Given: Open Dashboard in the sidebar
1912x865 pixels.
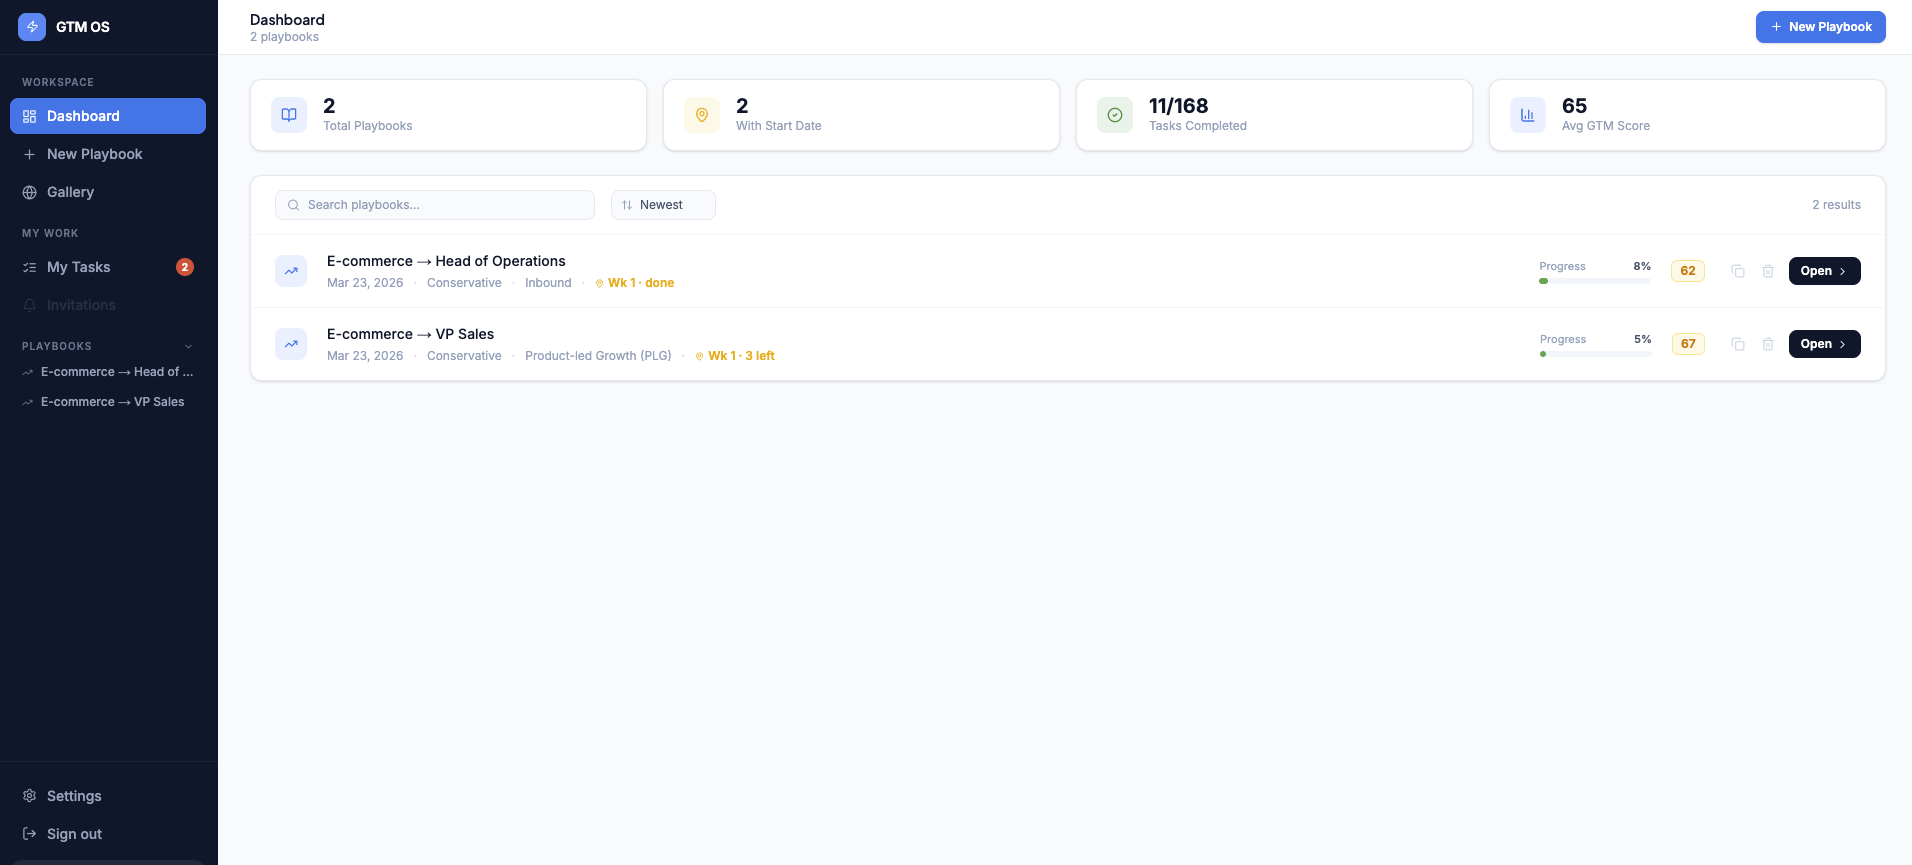Looking at the screenshot, I should (x=108, y=116).
